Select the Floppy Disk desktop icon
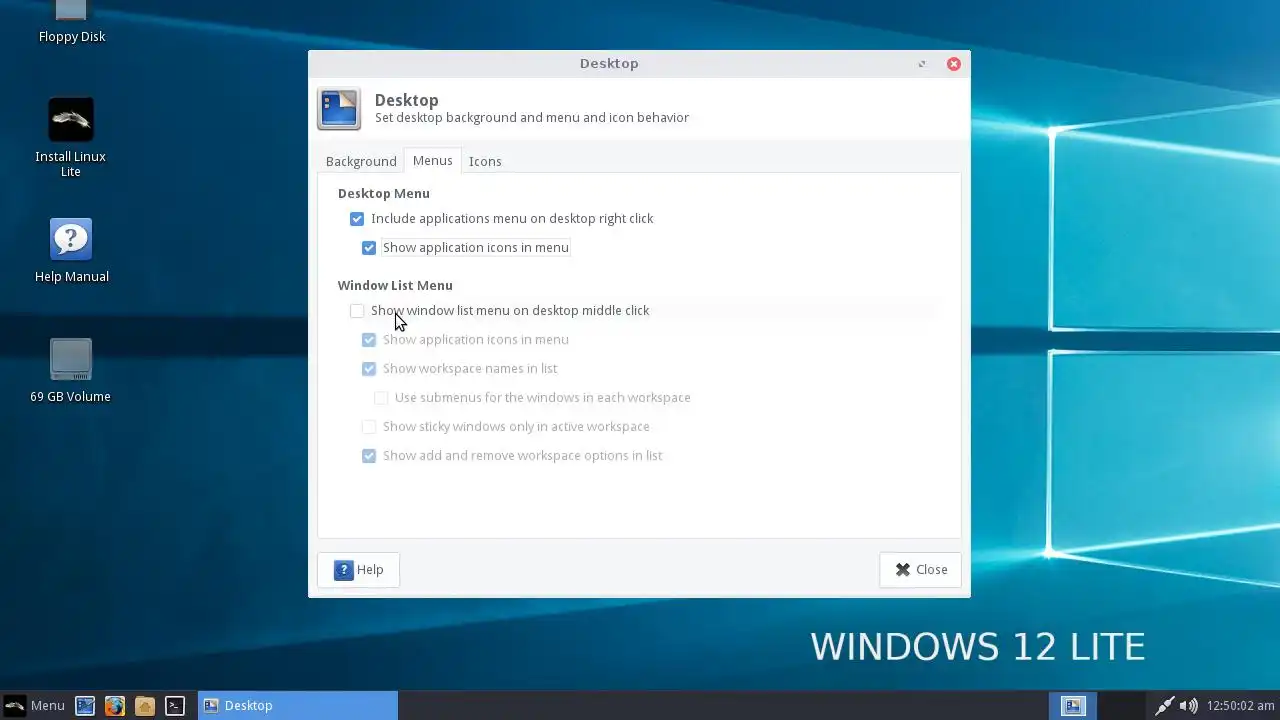This screenshot has width=1280, height=720. pyautogui.click(x=71, y=22)
